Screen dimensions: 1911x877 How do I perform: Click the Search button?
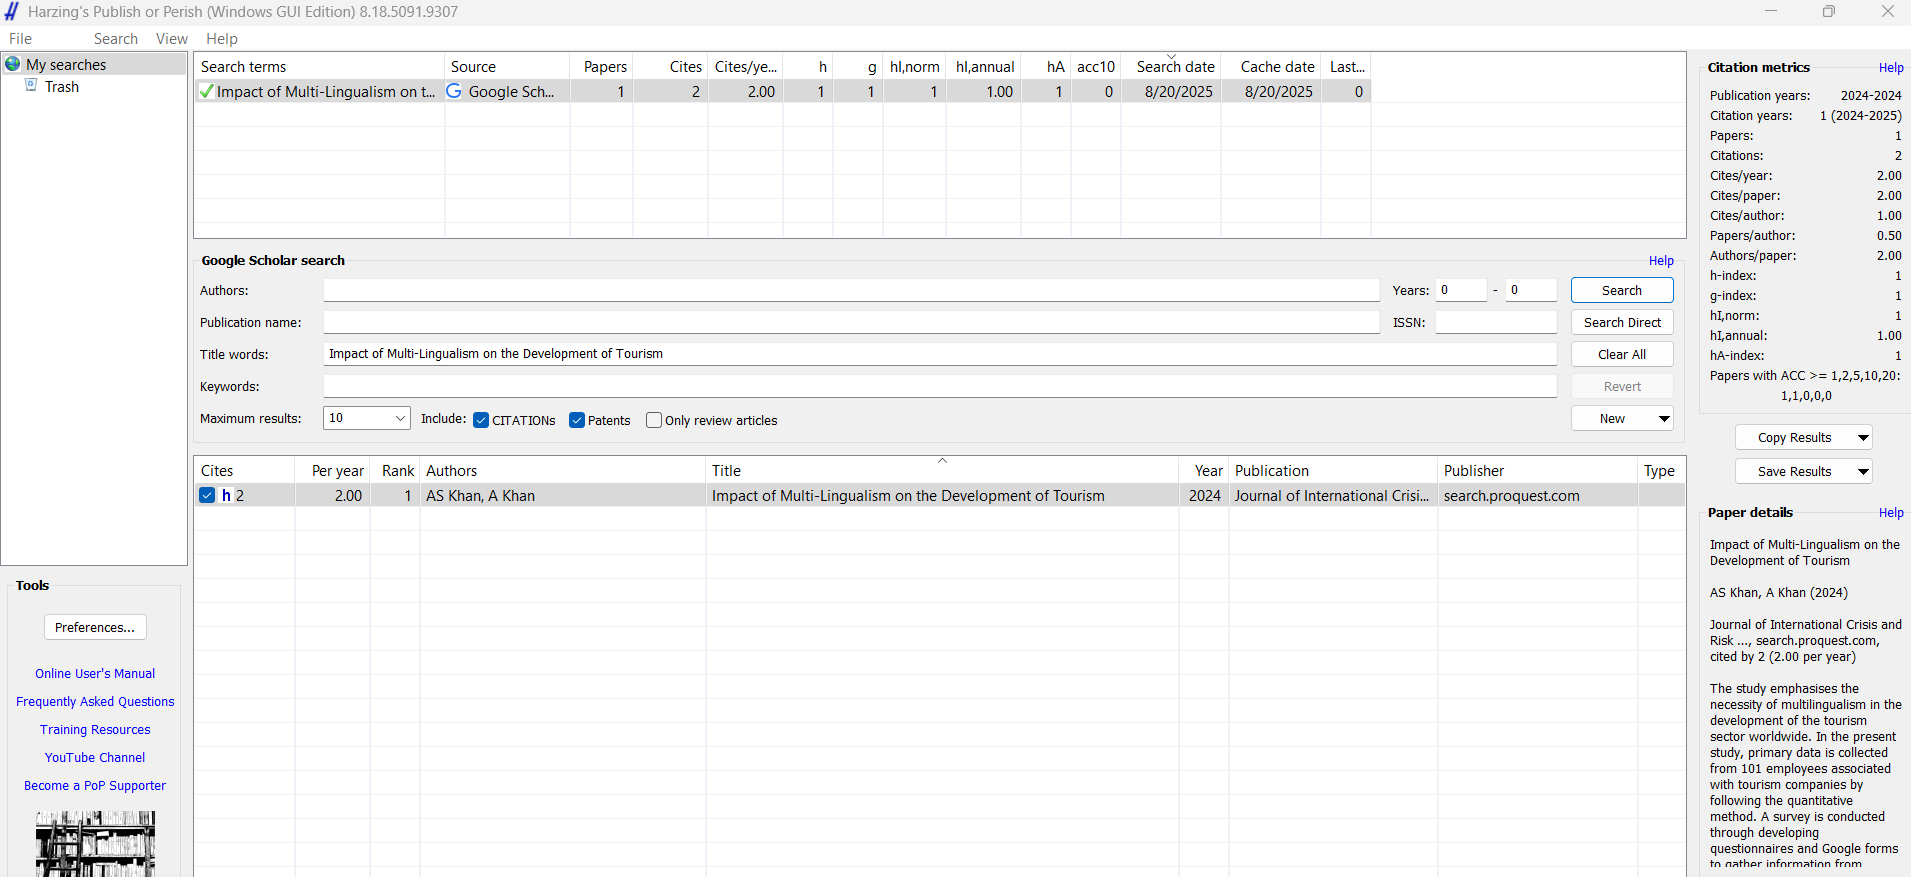(x=1622, y=290)
